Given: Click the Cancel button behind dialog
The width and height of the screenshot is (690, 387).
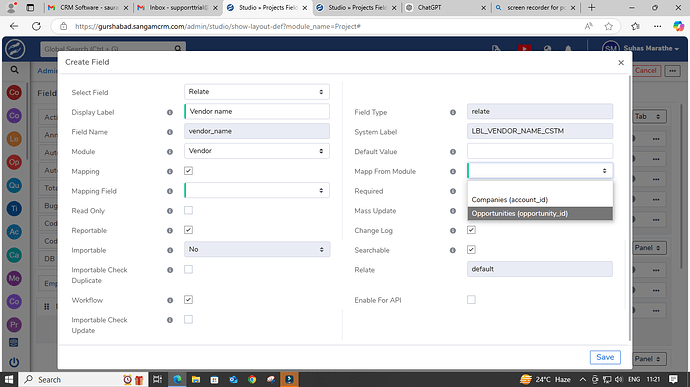Looking at the screenshot, I should (646, 70).
